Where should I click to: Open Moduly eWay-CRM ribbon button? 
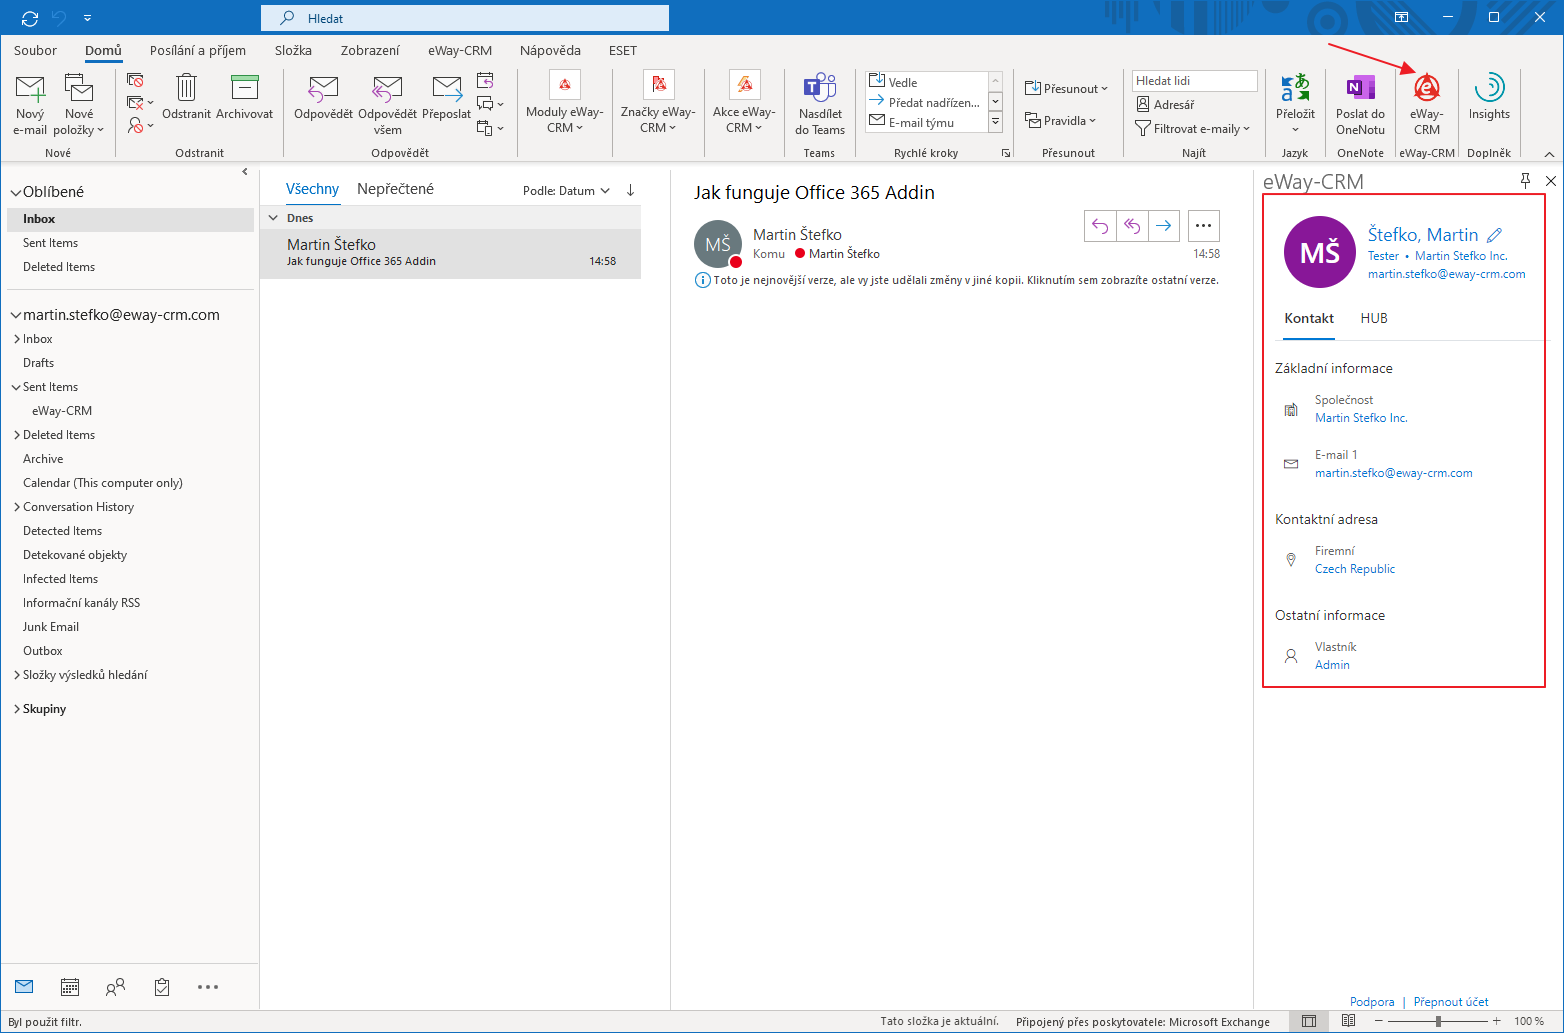(565, 102)
